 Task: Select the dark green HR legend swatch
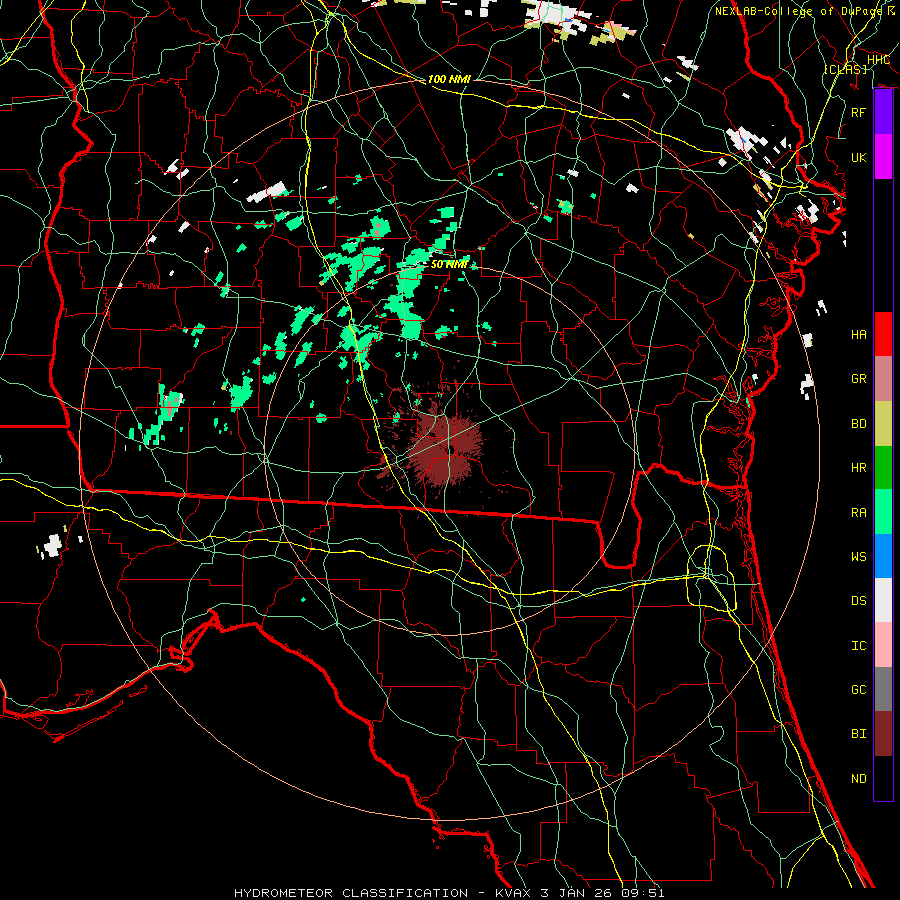(x=883, y=467)
